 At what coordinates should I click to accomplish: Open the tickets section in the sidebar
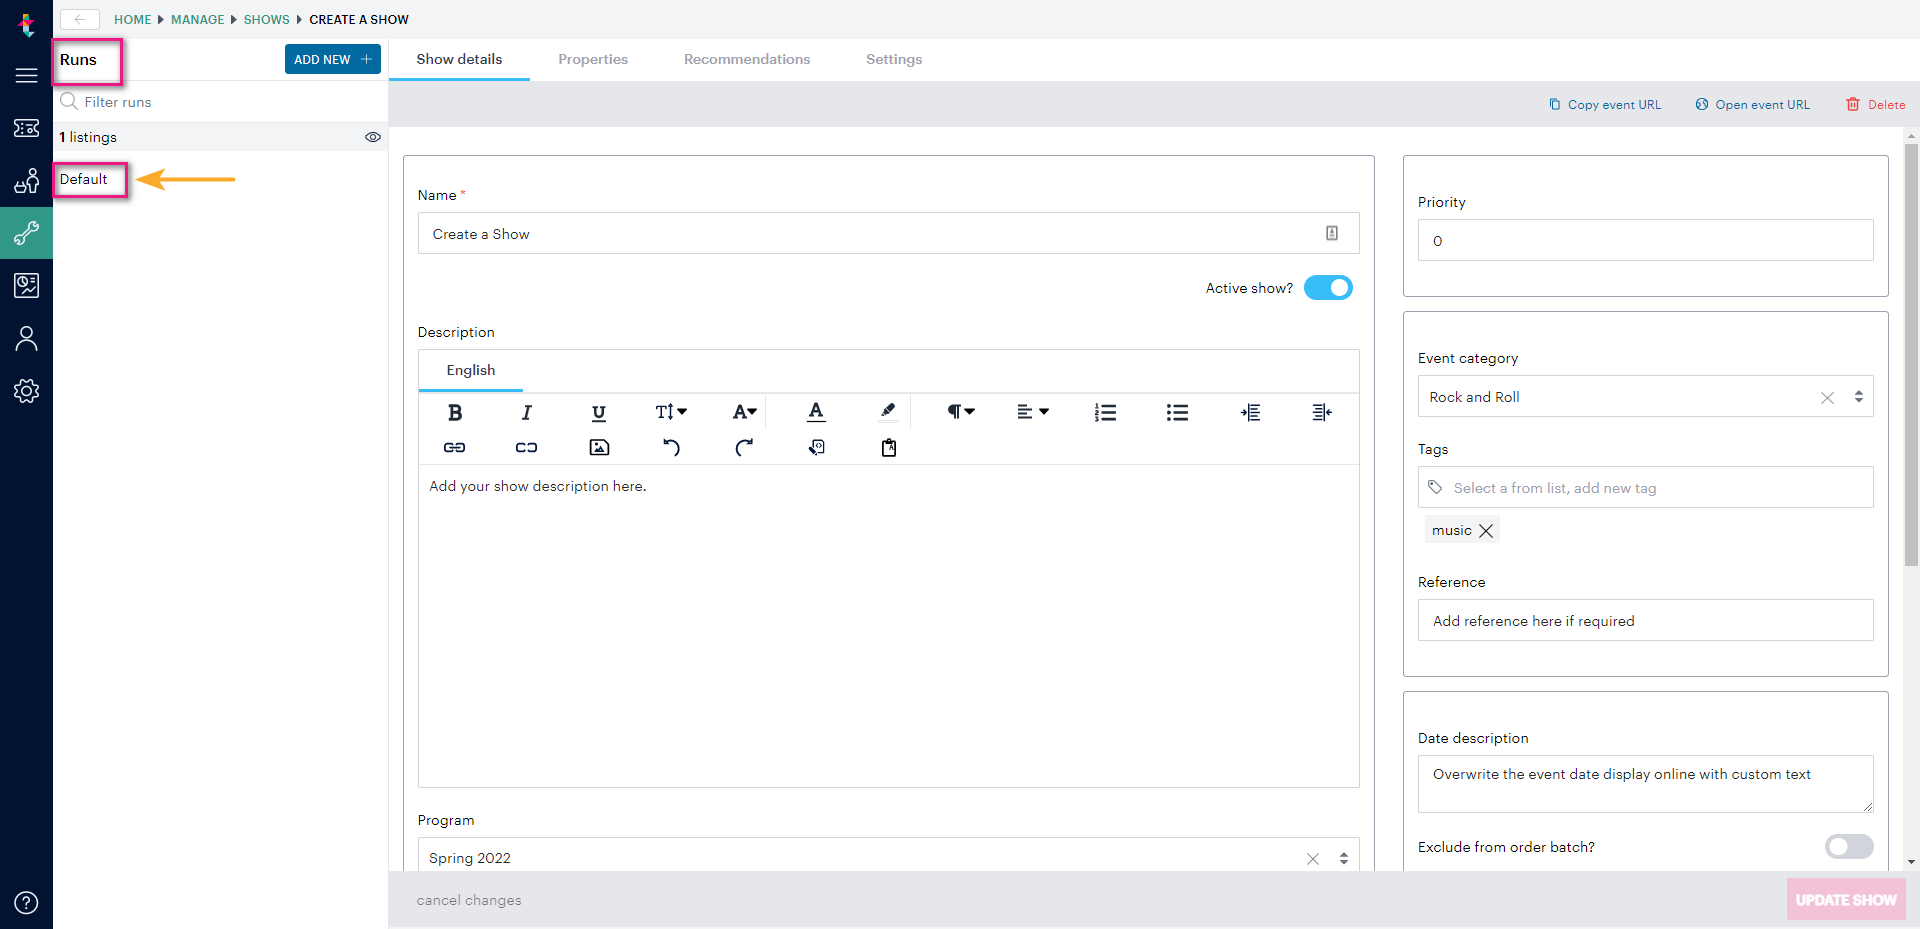pyautogui.click(x=27, y=128)
